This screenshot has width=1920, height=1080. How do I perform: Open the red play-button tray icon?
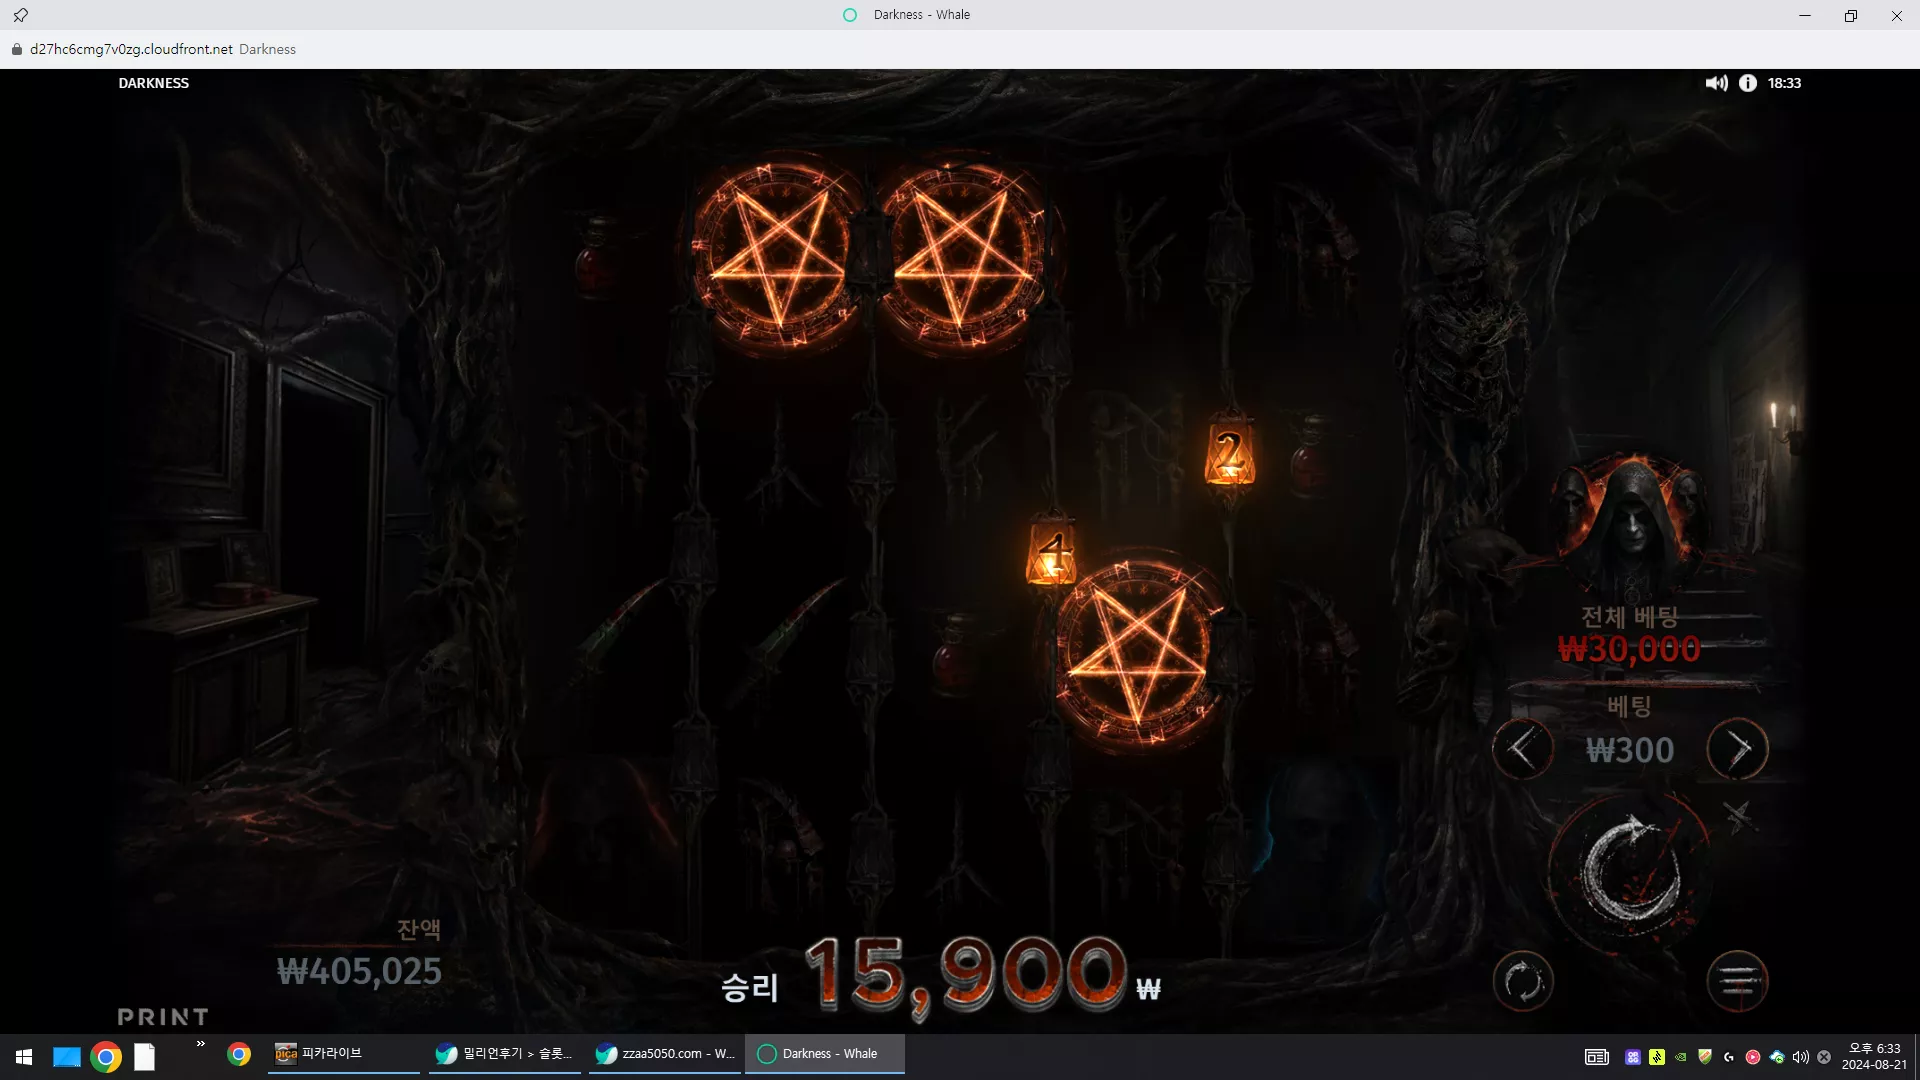pos(1753,1057)
